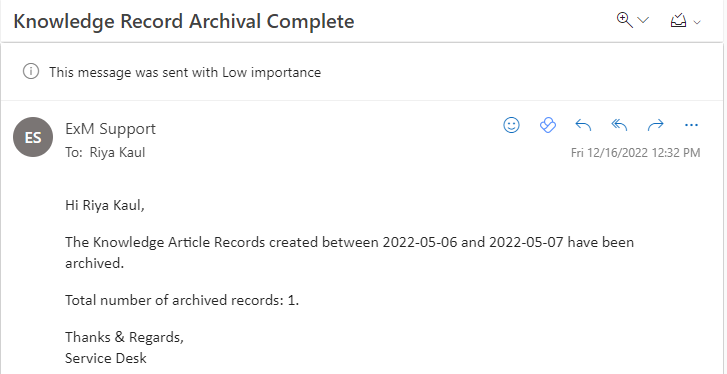Click the Service Desk signature text
This screenshot has width=727, height=374.
[106, 358]
